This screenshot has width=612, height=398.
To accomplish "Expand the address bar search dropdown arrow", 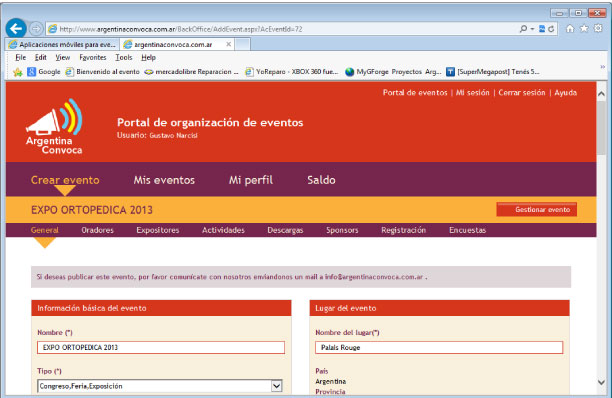I will [532, 29].
